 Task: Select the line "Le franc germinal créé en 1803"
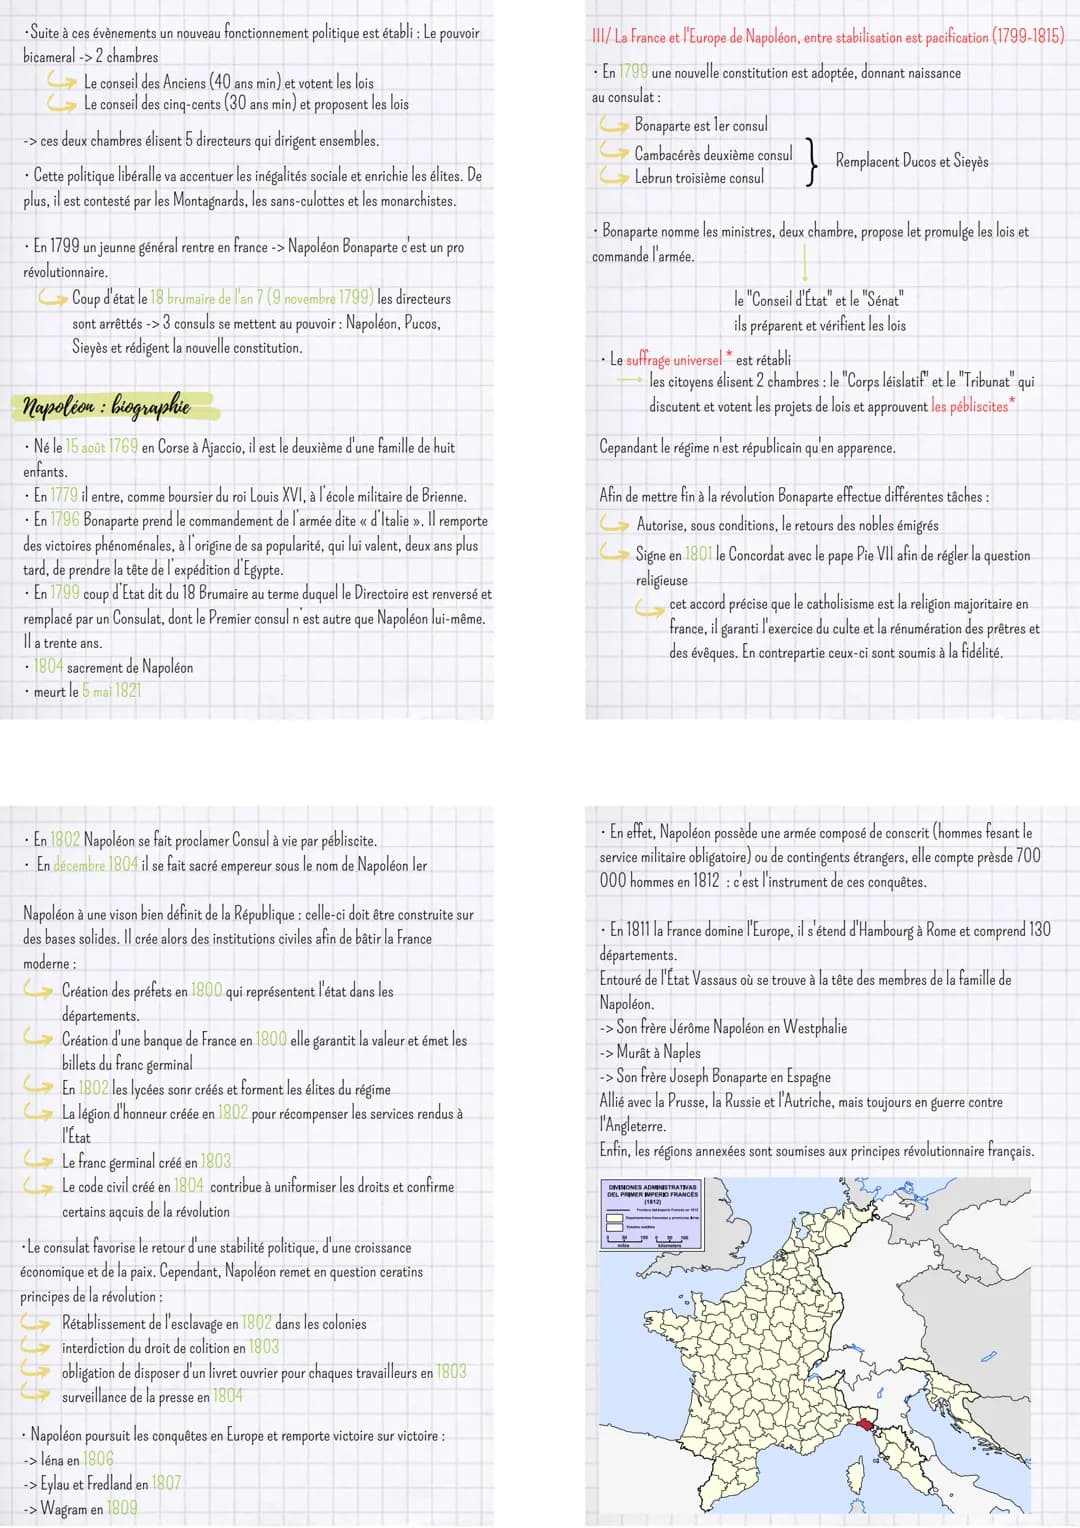[146, 1162]
